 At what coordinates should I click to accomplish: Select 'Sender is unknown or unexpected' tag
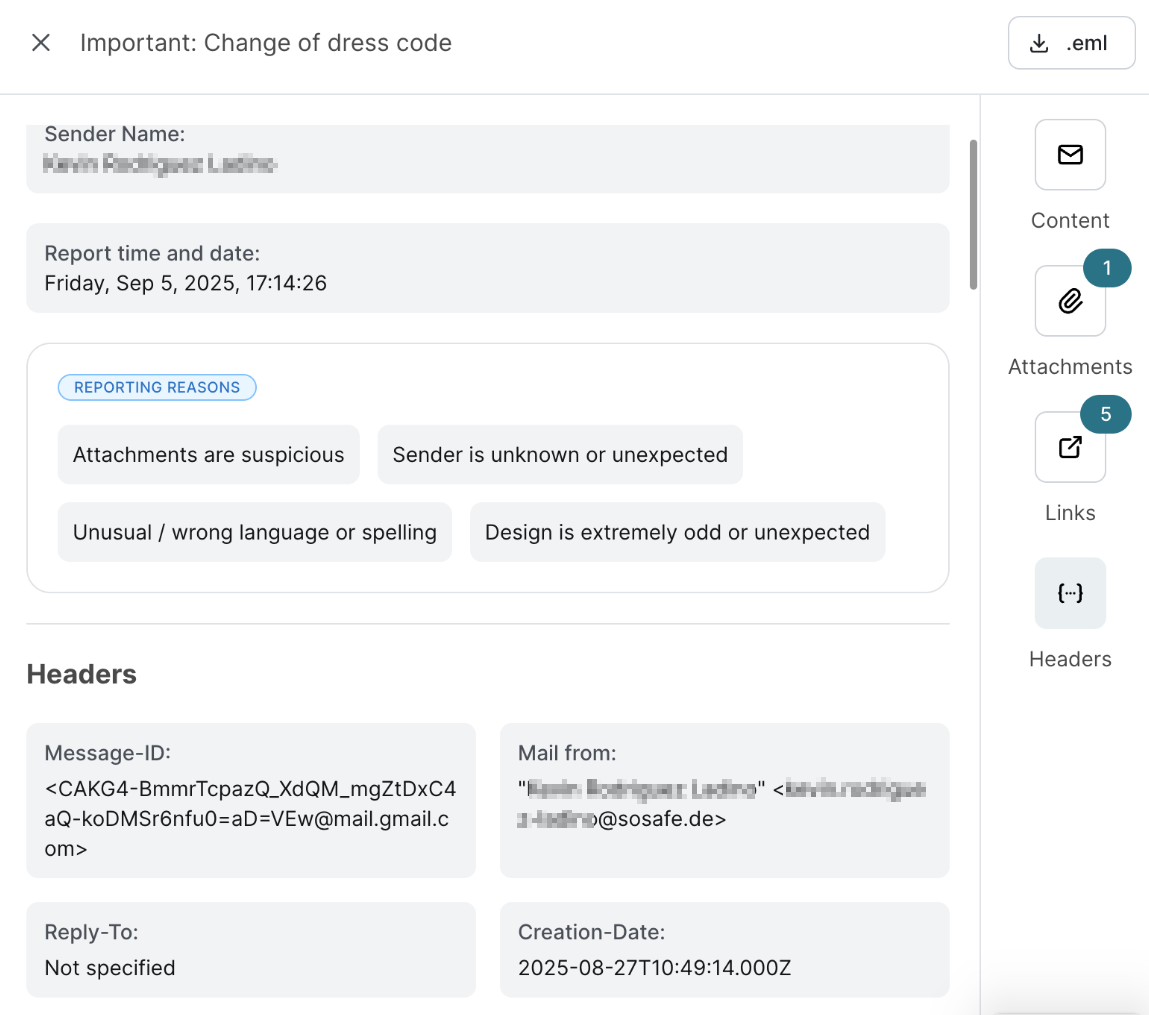click(x=560, y=455)
